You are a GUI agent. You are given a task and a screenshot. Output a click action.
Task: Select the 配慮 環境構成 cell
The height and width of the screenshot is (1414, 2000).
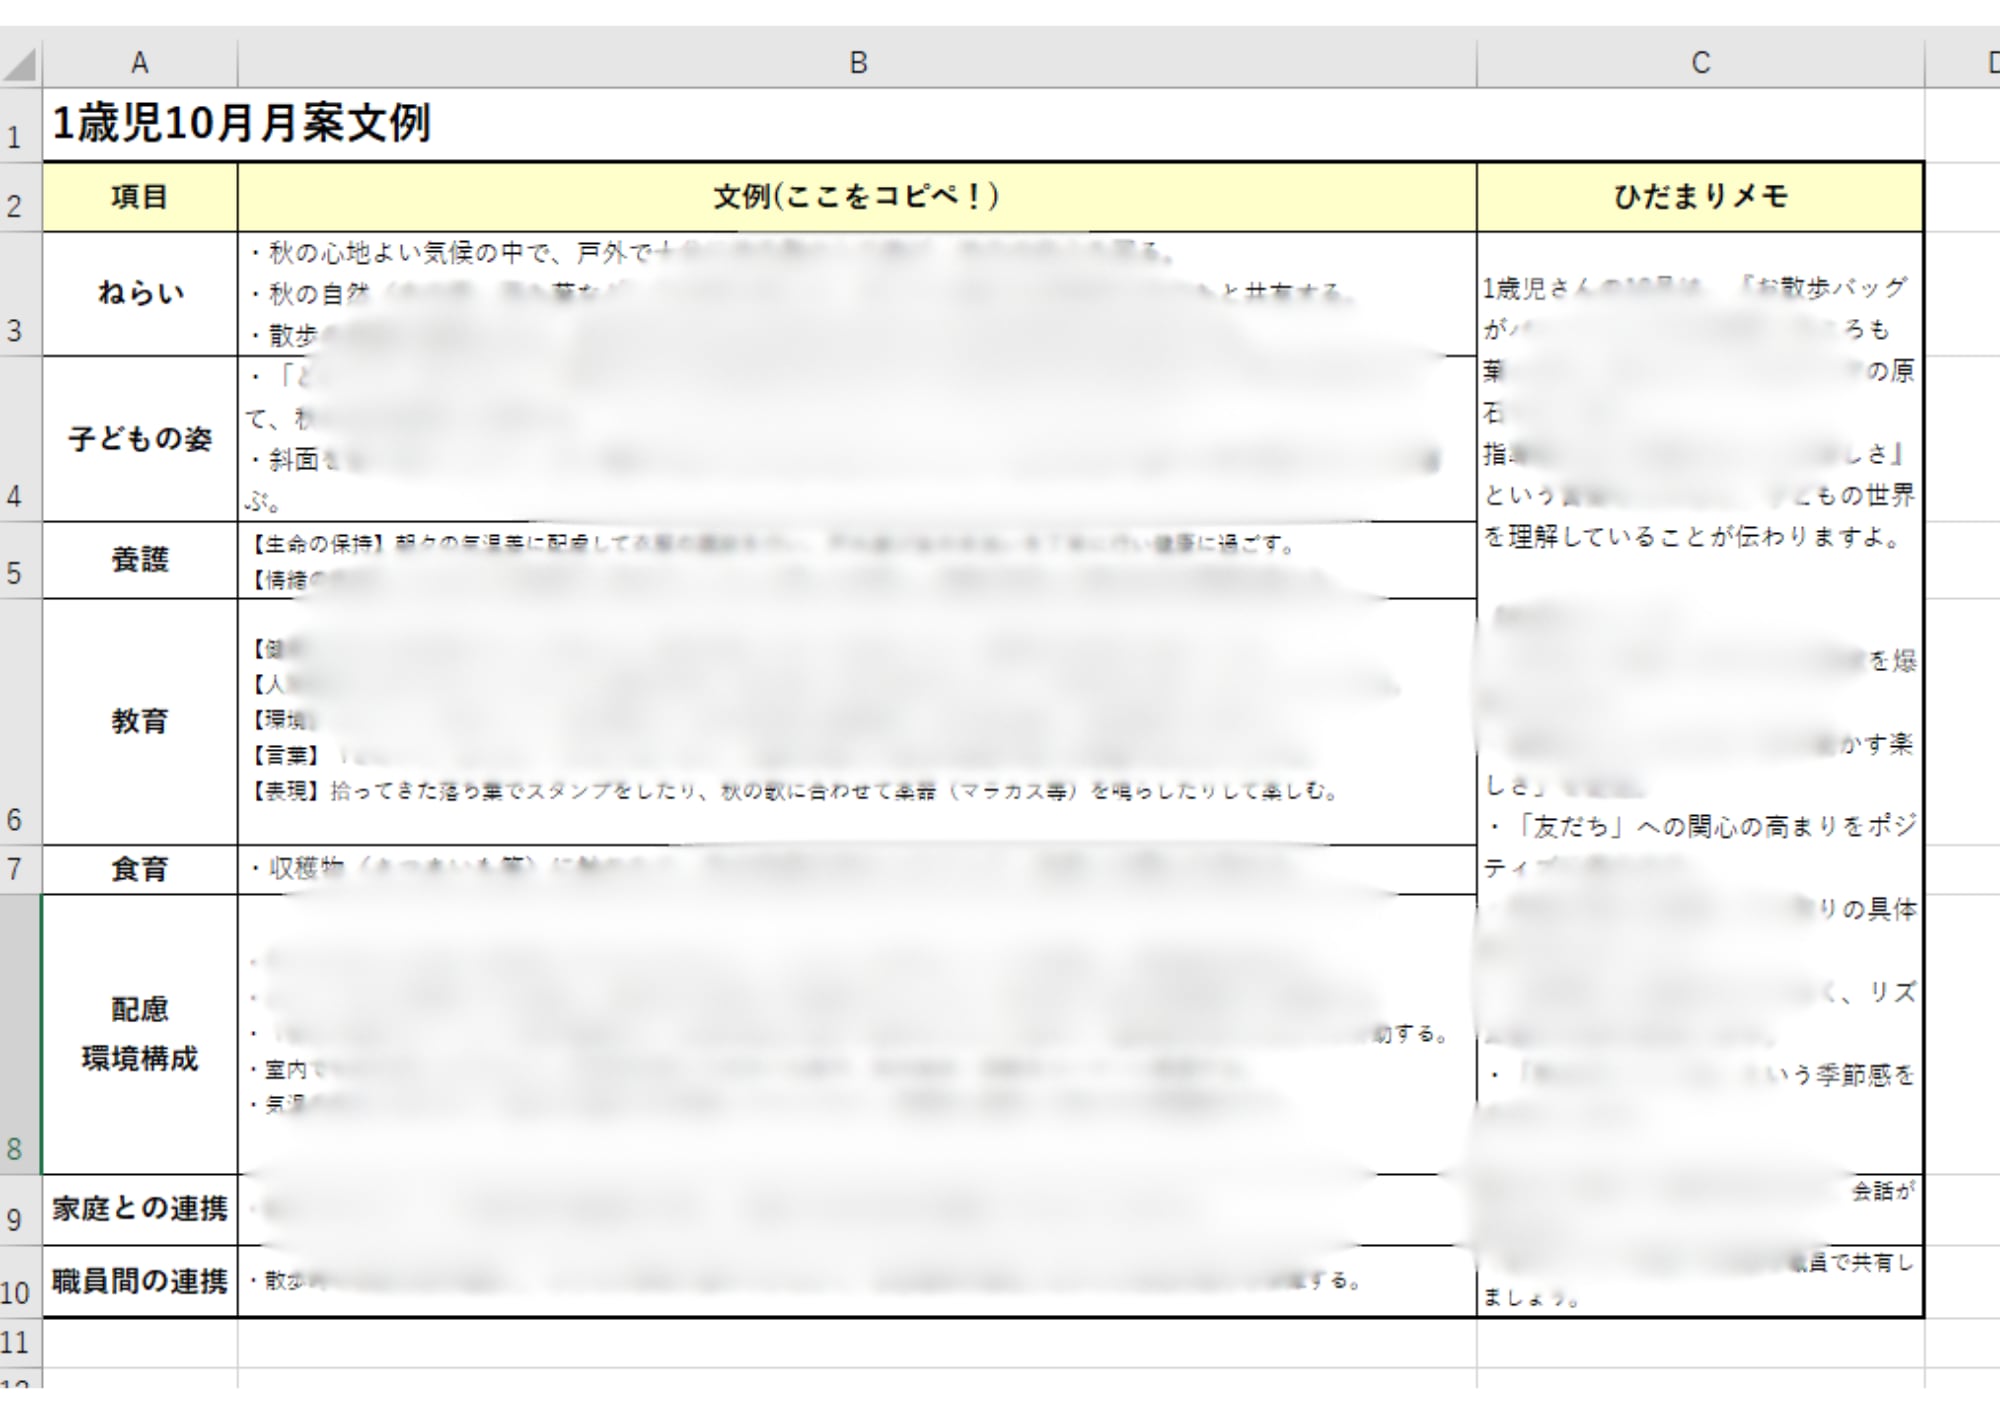click(x=140, y=1034)
